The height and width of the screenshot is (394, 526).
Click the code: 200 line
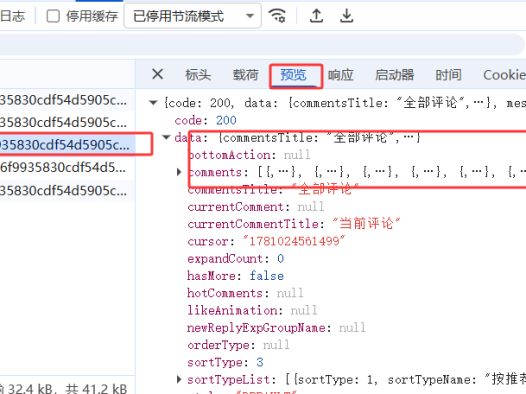(205, 120)
